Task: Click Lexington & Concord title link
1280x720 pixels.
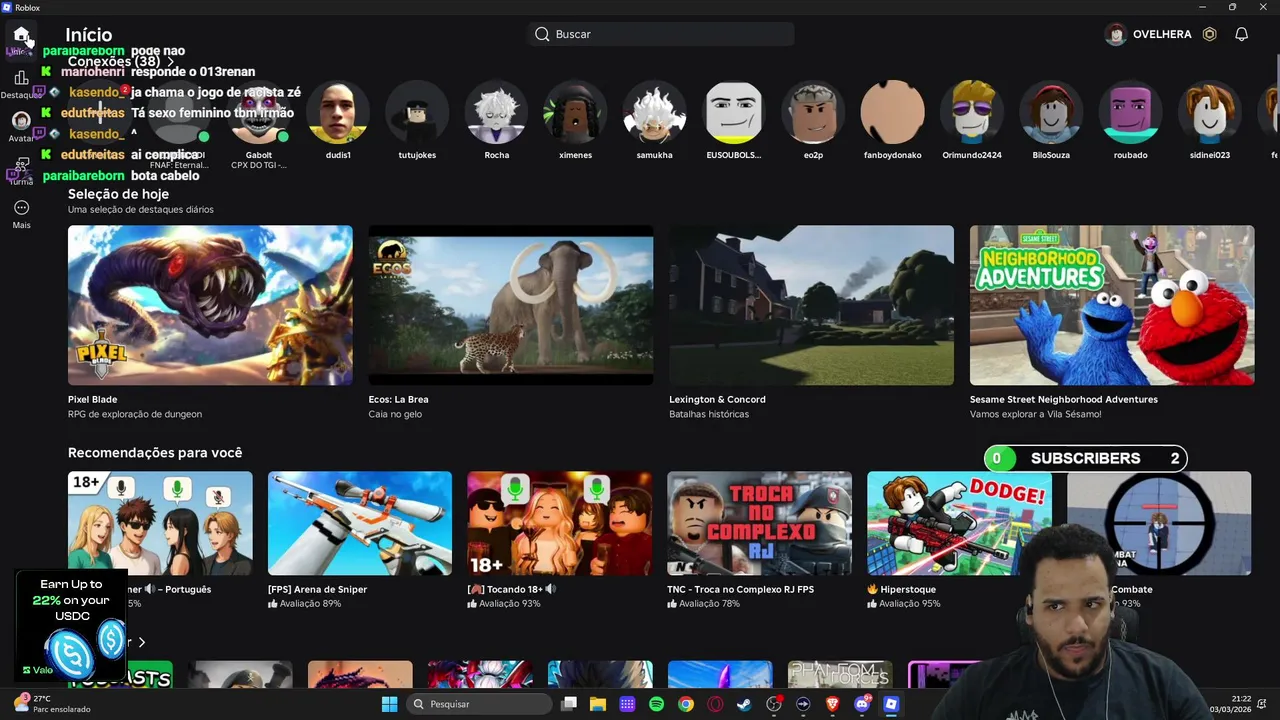Action: (717, 399)
